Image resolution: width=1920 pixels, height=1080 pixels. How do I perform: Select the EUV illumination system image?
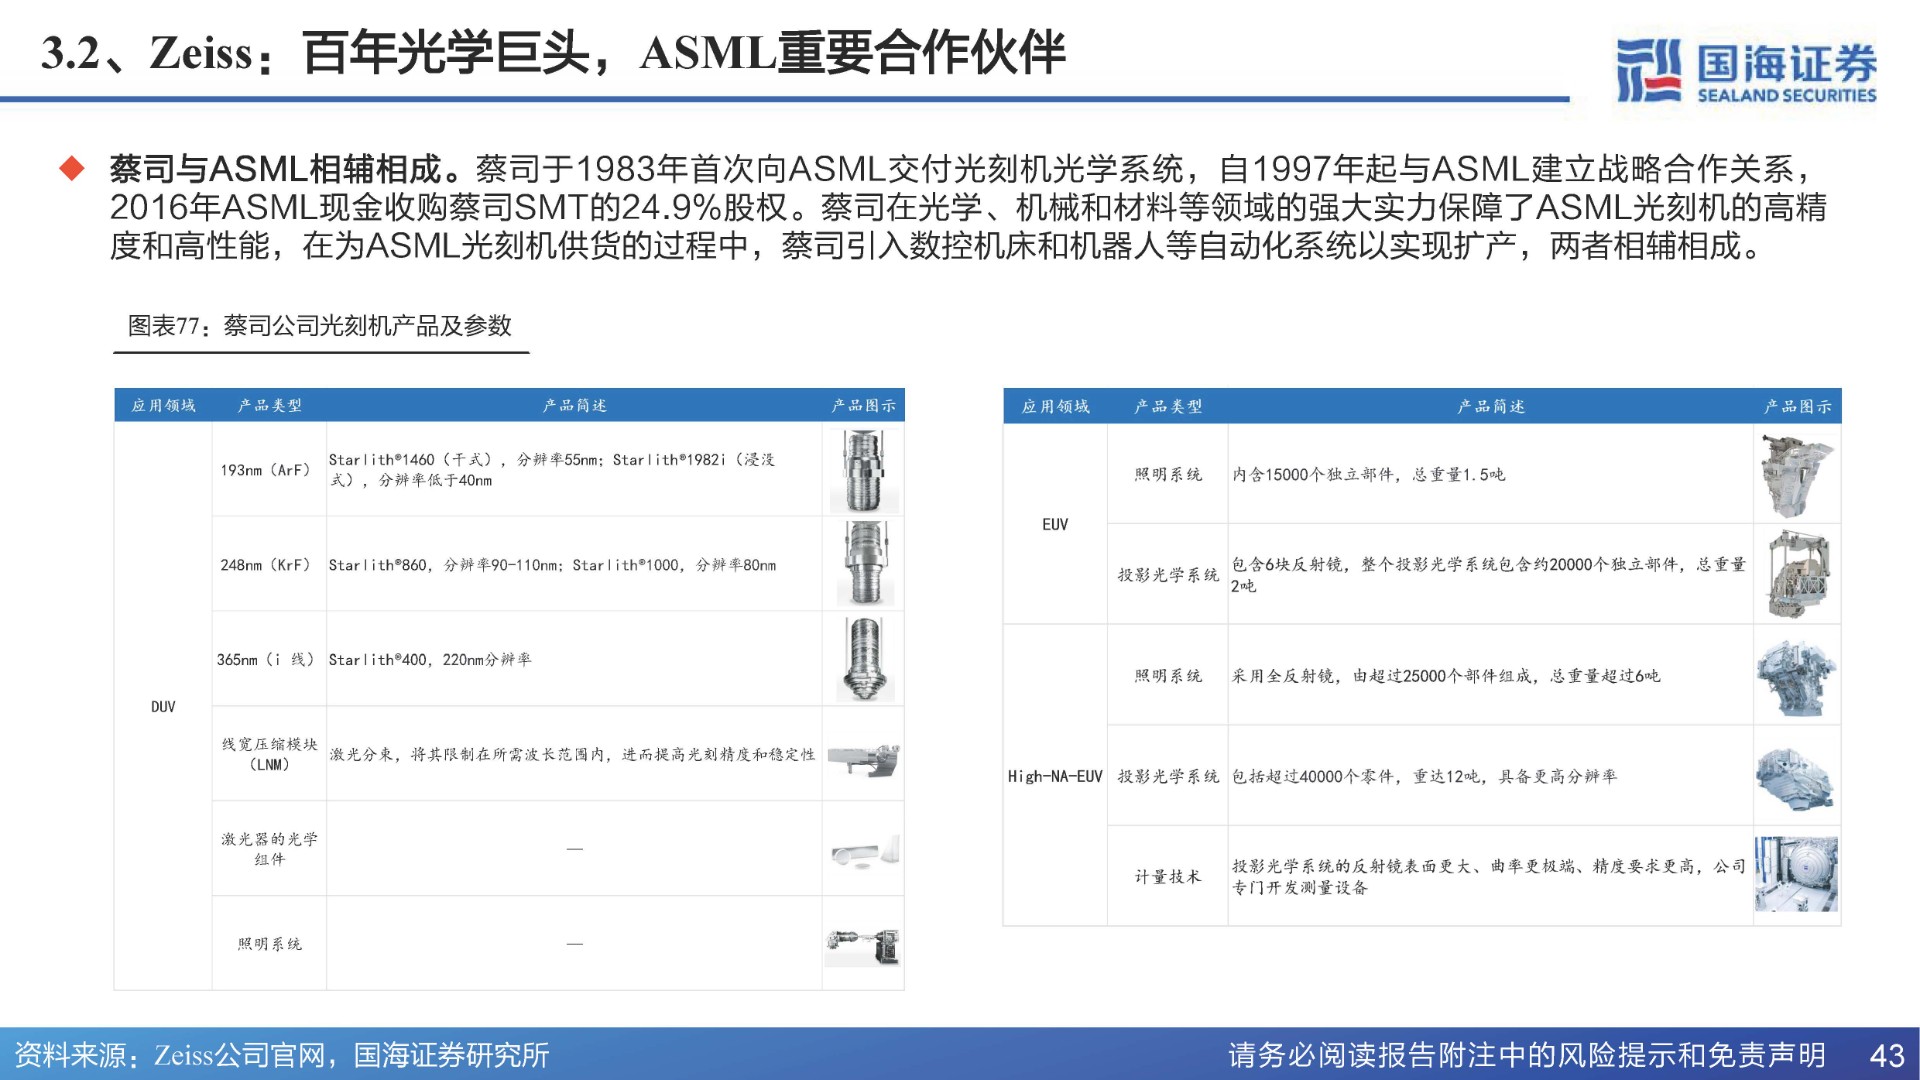[x=1797, y=474]
